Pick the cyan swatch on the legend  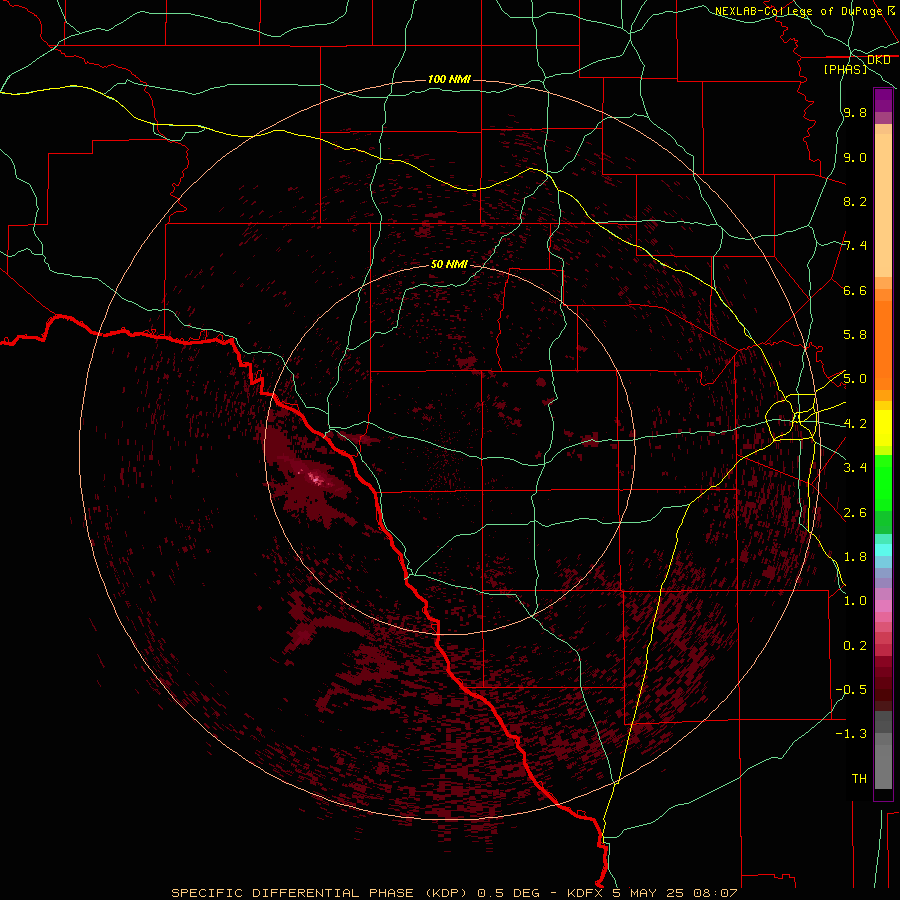(x=883, y=550)
